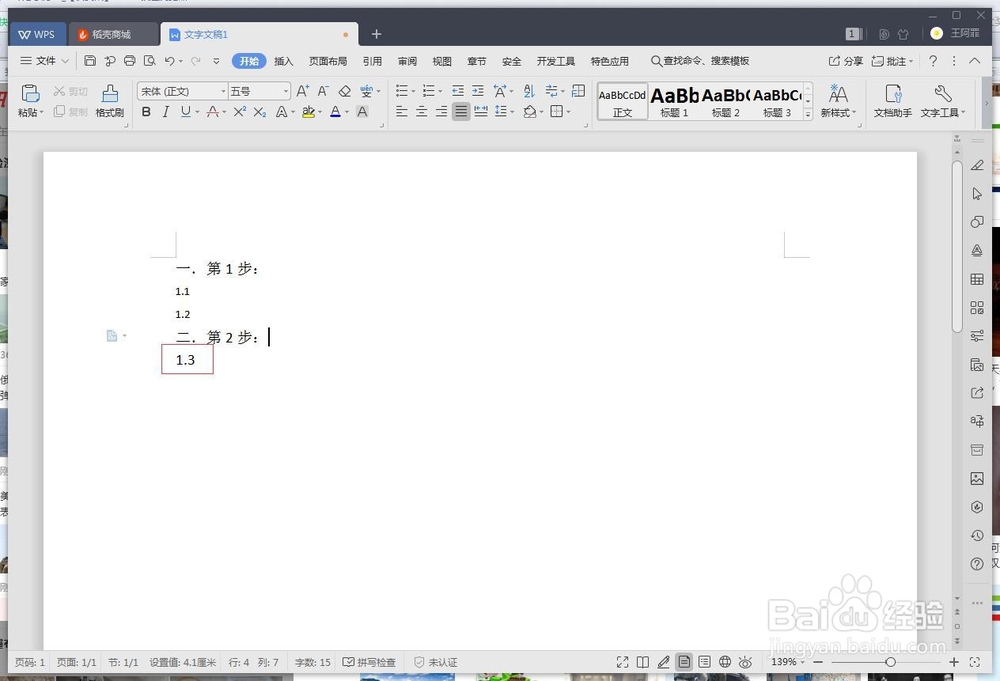1000x681 pixels.
Task: Enable spell check in status bar
Action: pyautogui.click(x=368, y=662)
